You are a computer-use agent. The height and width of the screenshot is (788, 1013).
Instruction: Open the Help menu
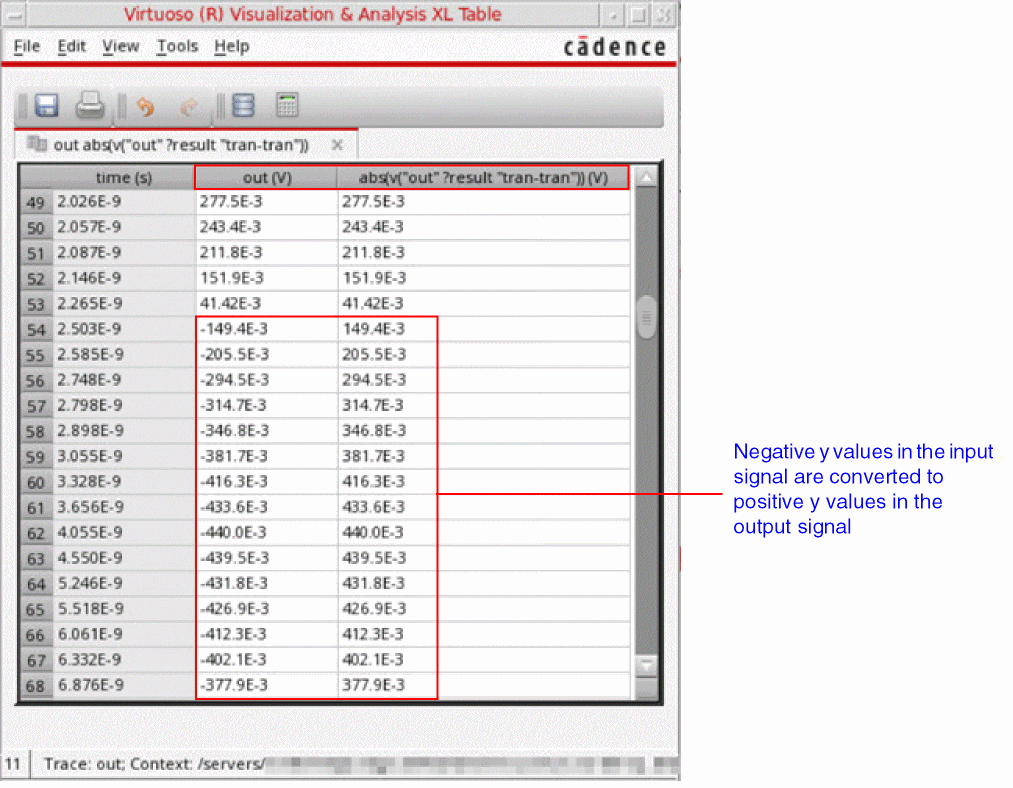[x=232, y=47]
